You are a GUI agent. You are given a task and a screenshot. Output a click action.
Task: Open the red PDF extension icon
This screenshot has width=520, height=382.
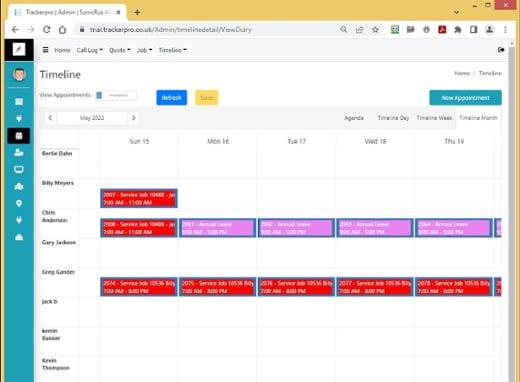point(442,30)
